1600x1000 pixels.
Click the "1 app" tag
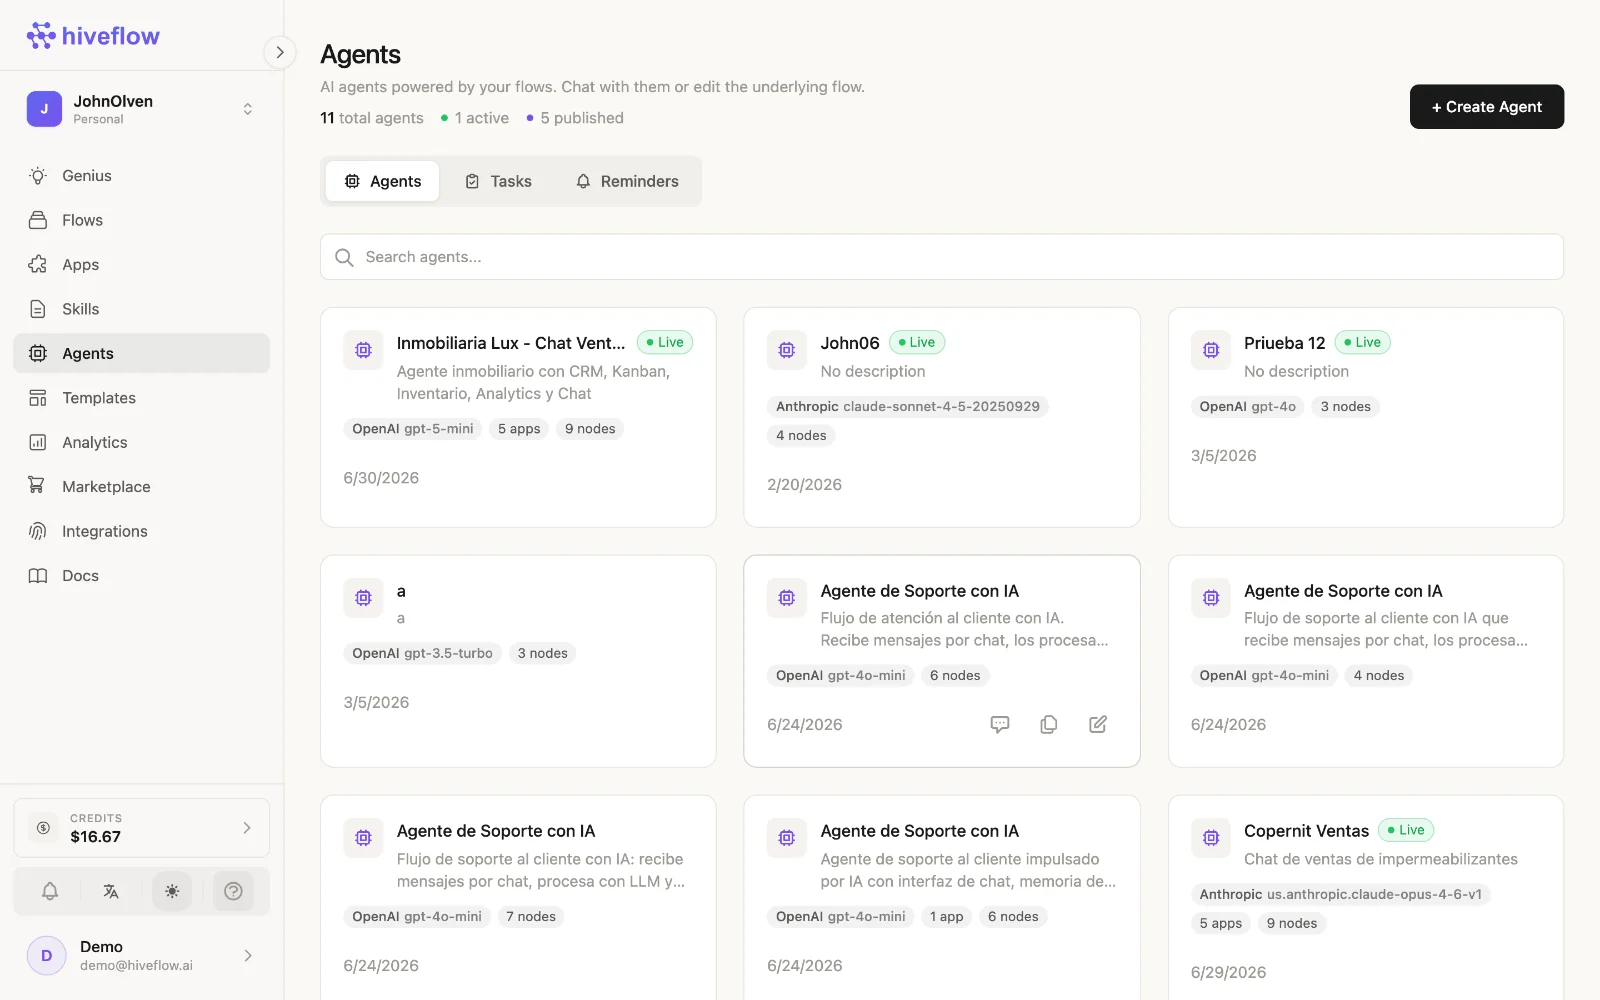click(x=946, y=917)
